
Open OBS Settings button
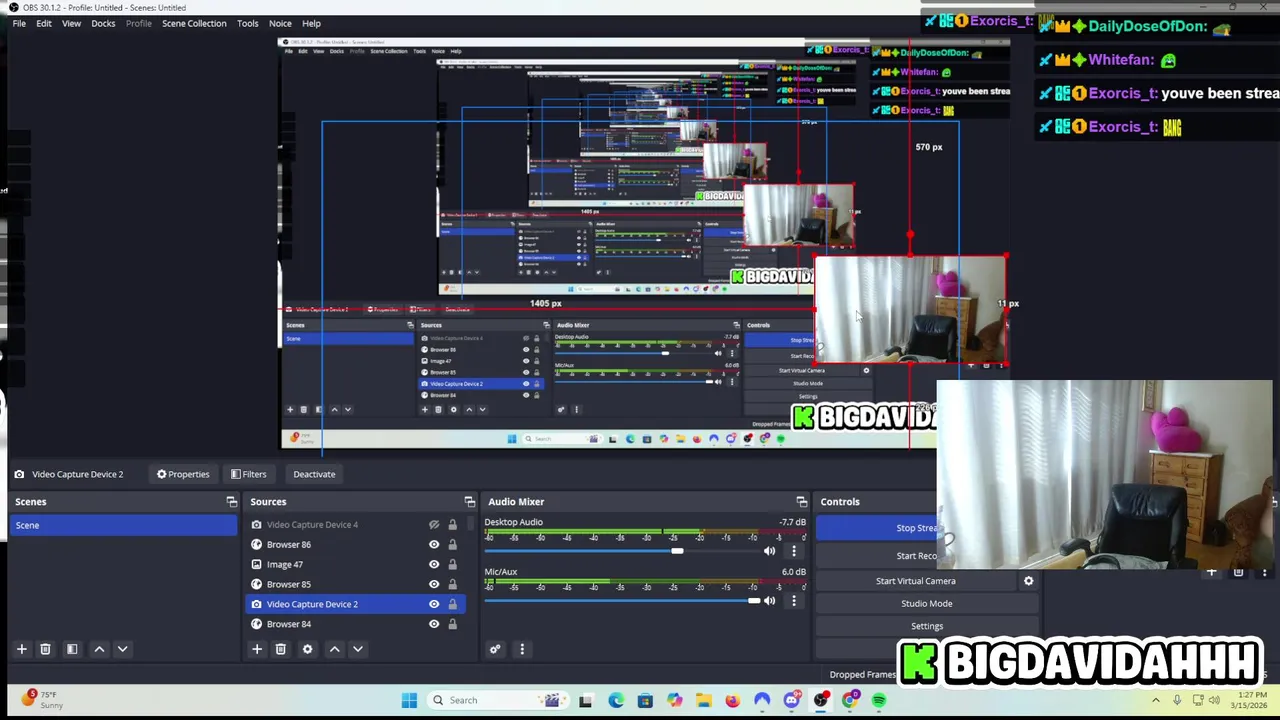click(x=927, y=626)
